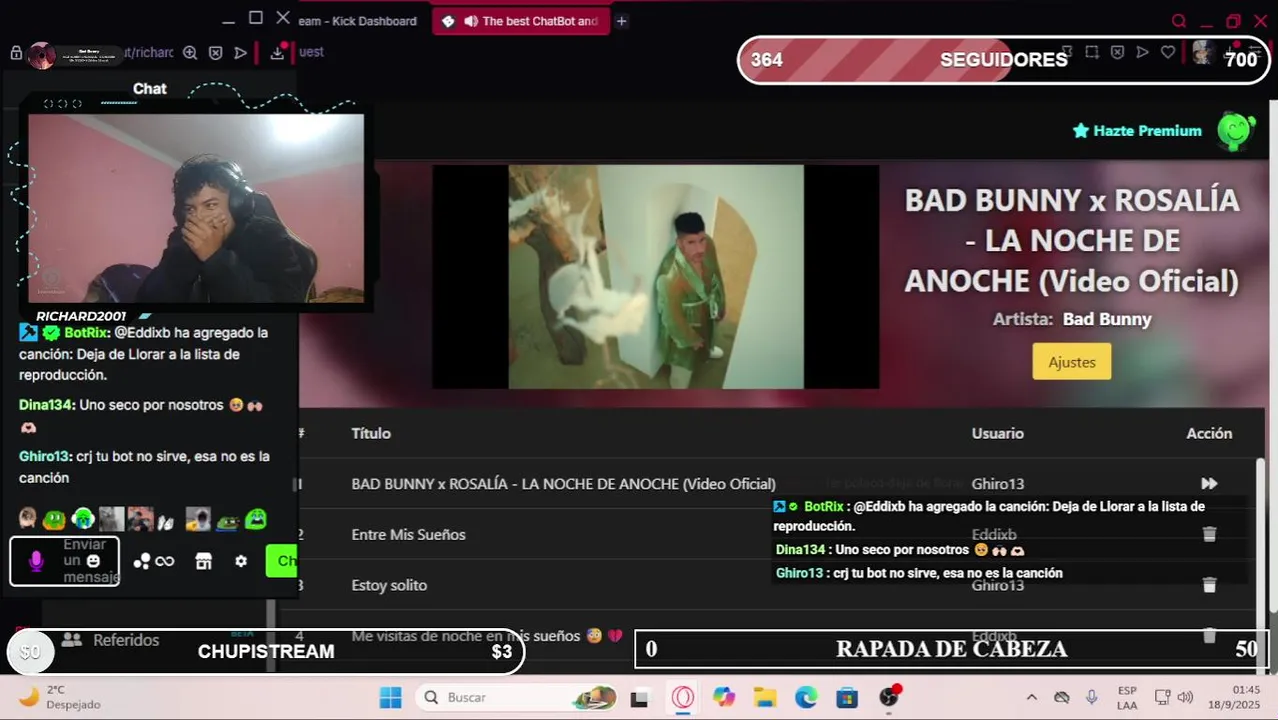Click the green smiling mascot avatar

pyautogui.click(x=1236, y=131)
